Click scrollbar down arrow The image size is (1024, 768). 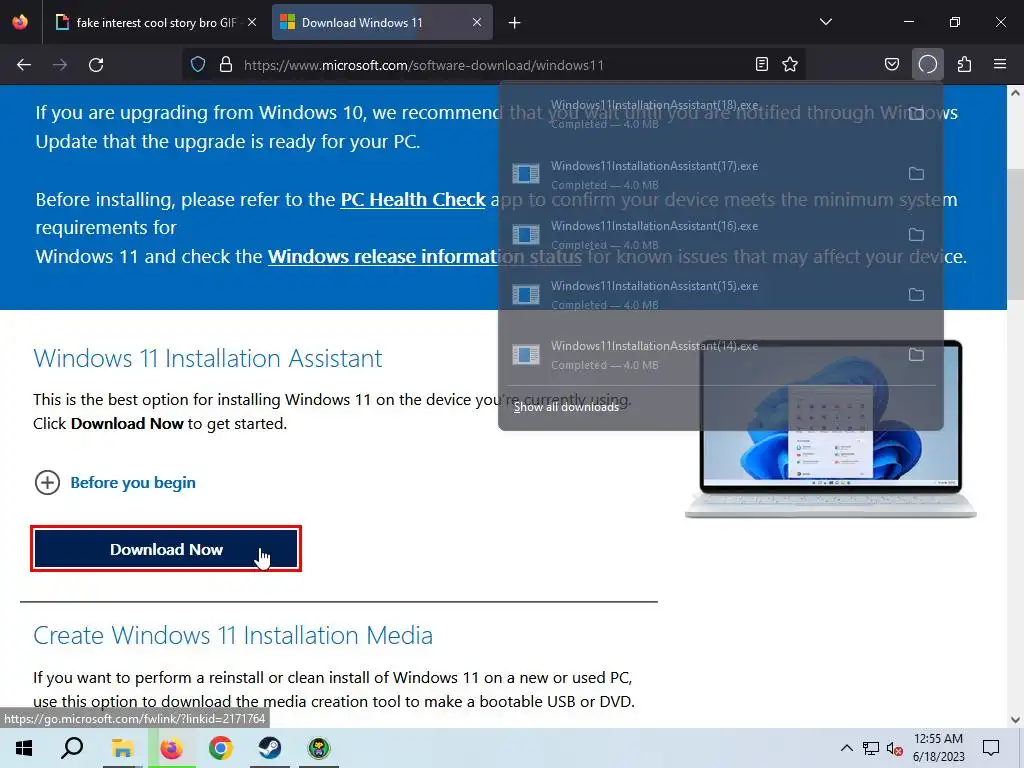[1015, 720]
